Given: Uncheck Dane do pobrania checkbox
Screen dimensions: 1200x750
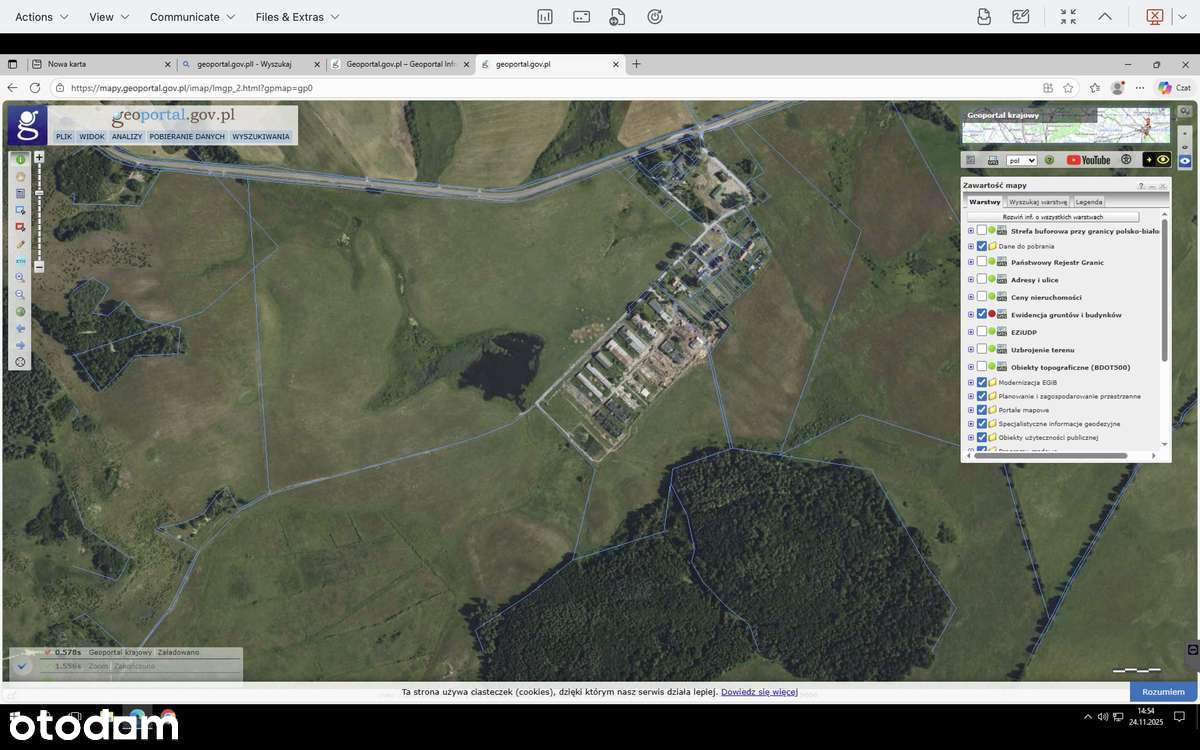Looking at the screenshot, I should click(x=982, y=246).
